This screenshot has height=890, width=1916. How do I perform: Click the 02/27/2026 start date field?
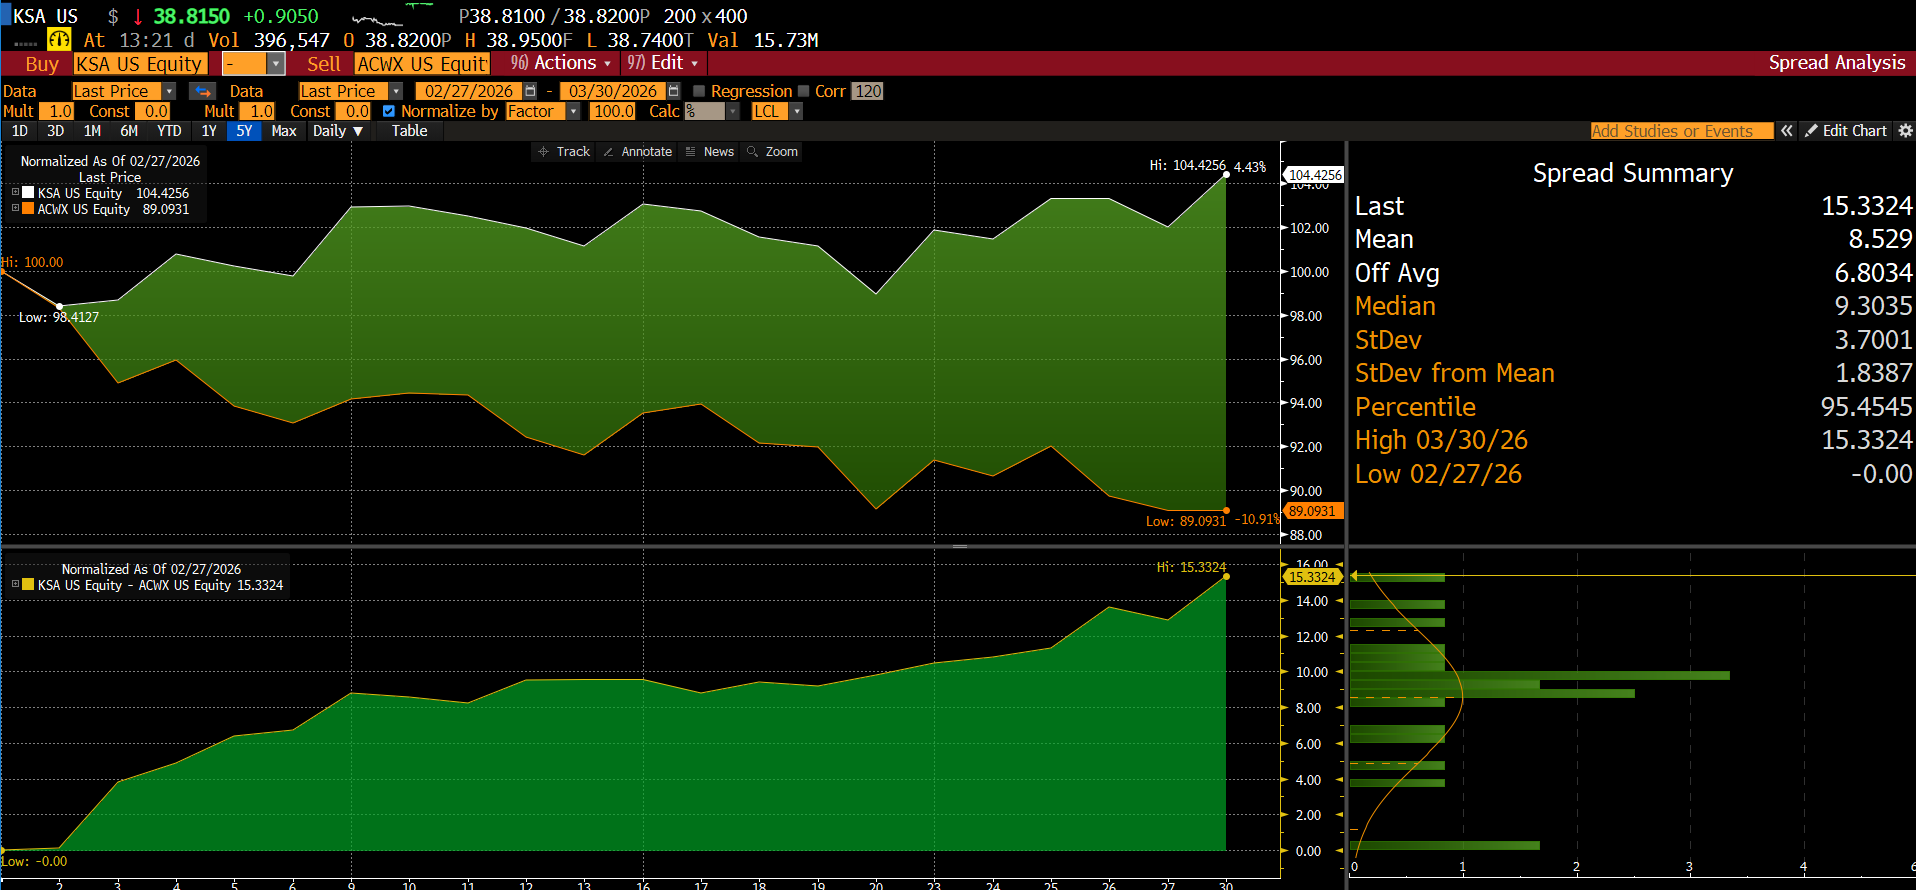469,91
